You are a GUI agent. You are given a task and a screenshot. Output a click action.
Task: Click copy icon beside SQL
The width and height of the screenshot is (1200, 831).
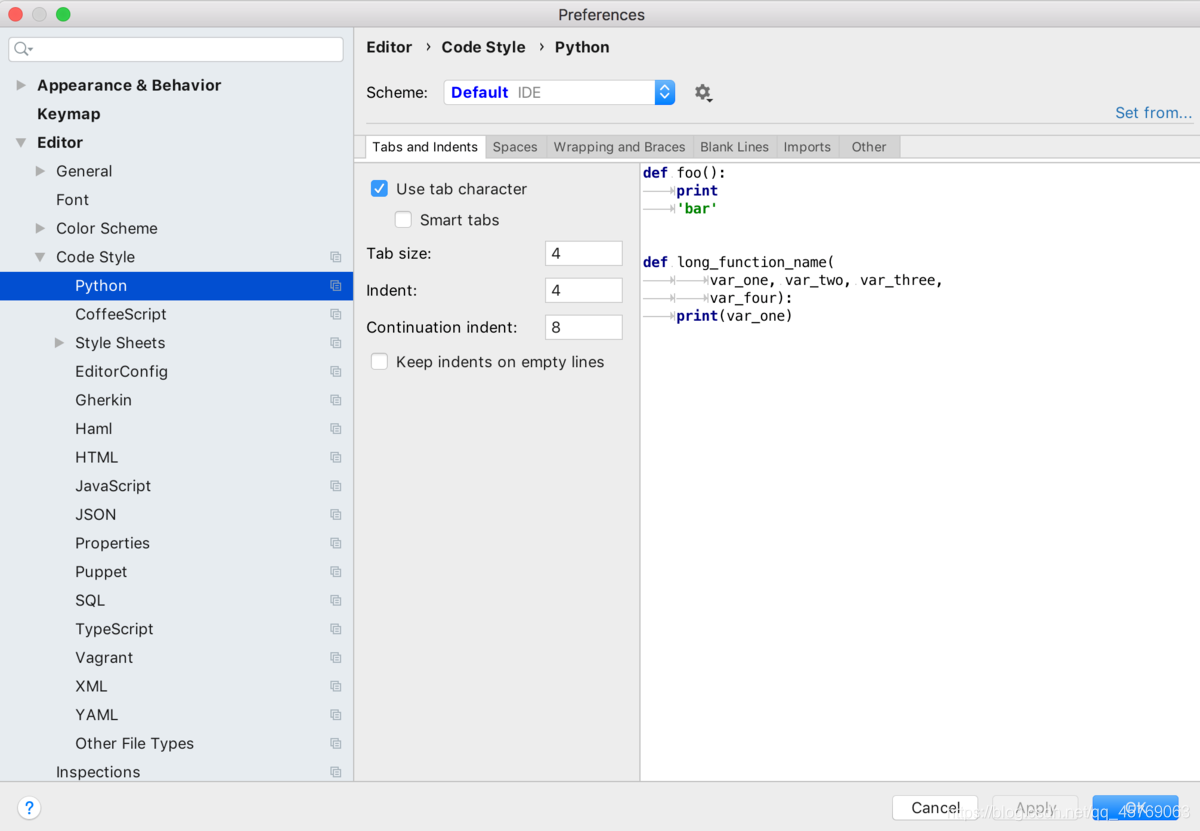(x=336, y=601)
